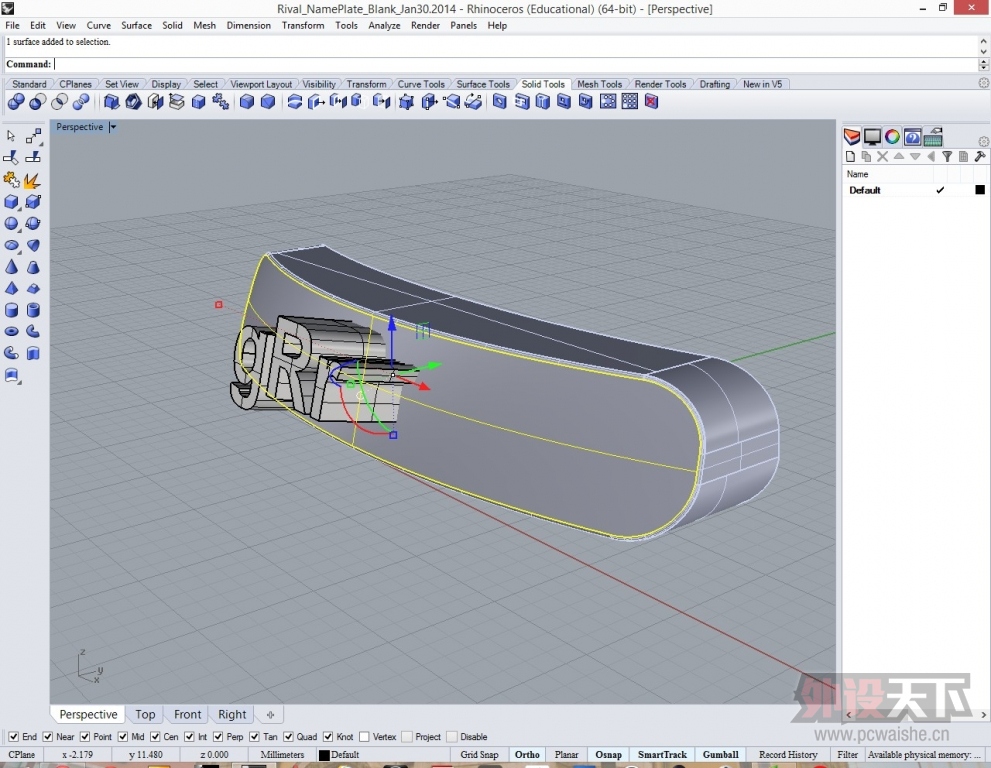991x768 pixels.
Task: Select the Boolean Difference tool
Action: [37, 102]
